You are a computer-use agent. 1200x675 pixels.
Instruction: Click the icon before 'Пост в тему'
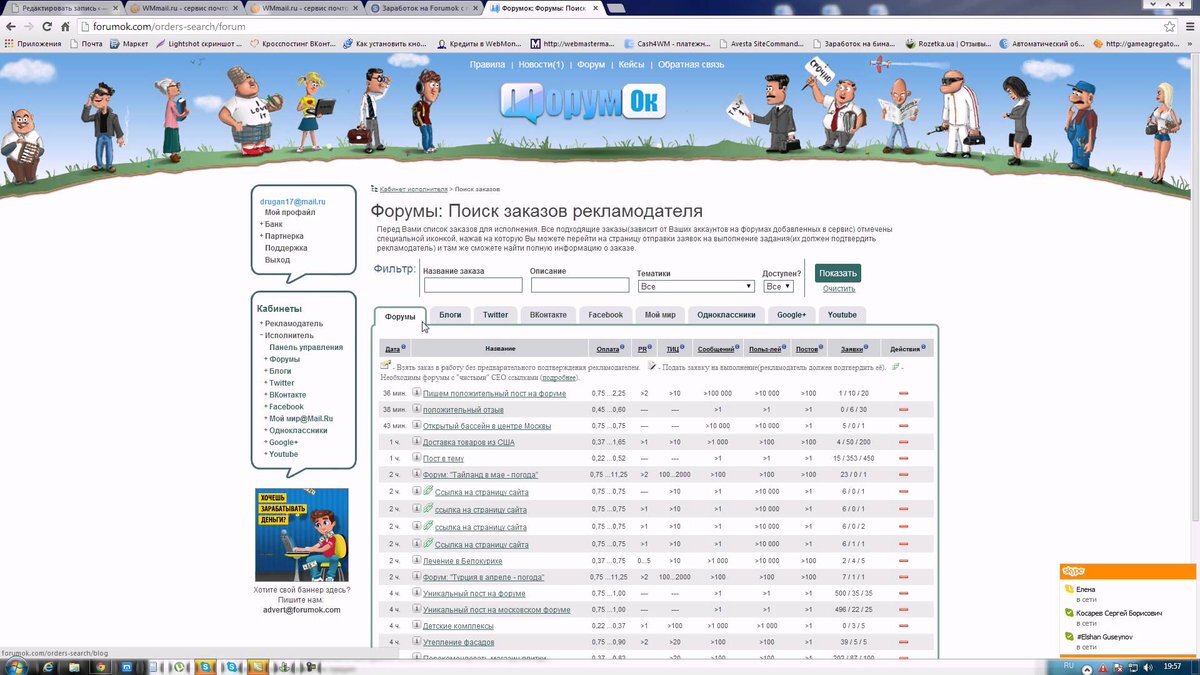[416, 458]
